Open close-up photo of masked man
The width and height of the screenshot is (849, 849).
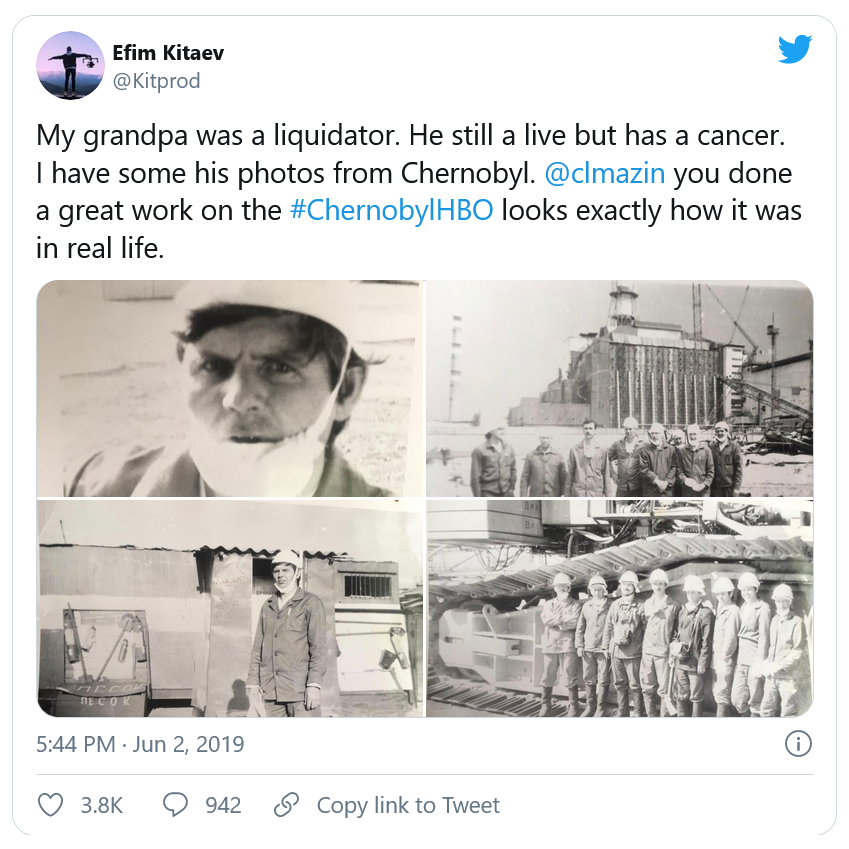click(x=229, y=389)
